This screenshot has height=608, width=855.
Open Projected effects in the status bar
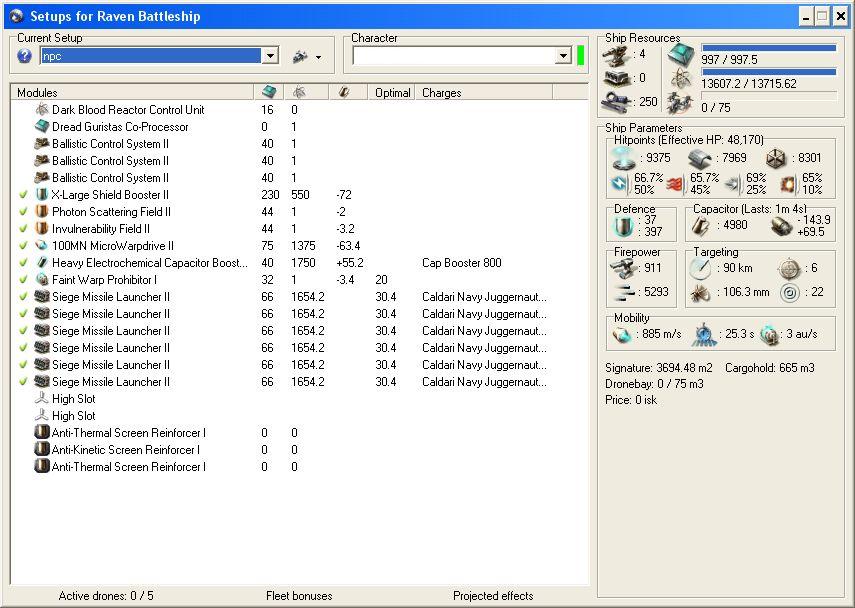[493, 596]
